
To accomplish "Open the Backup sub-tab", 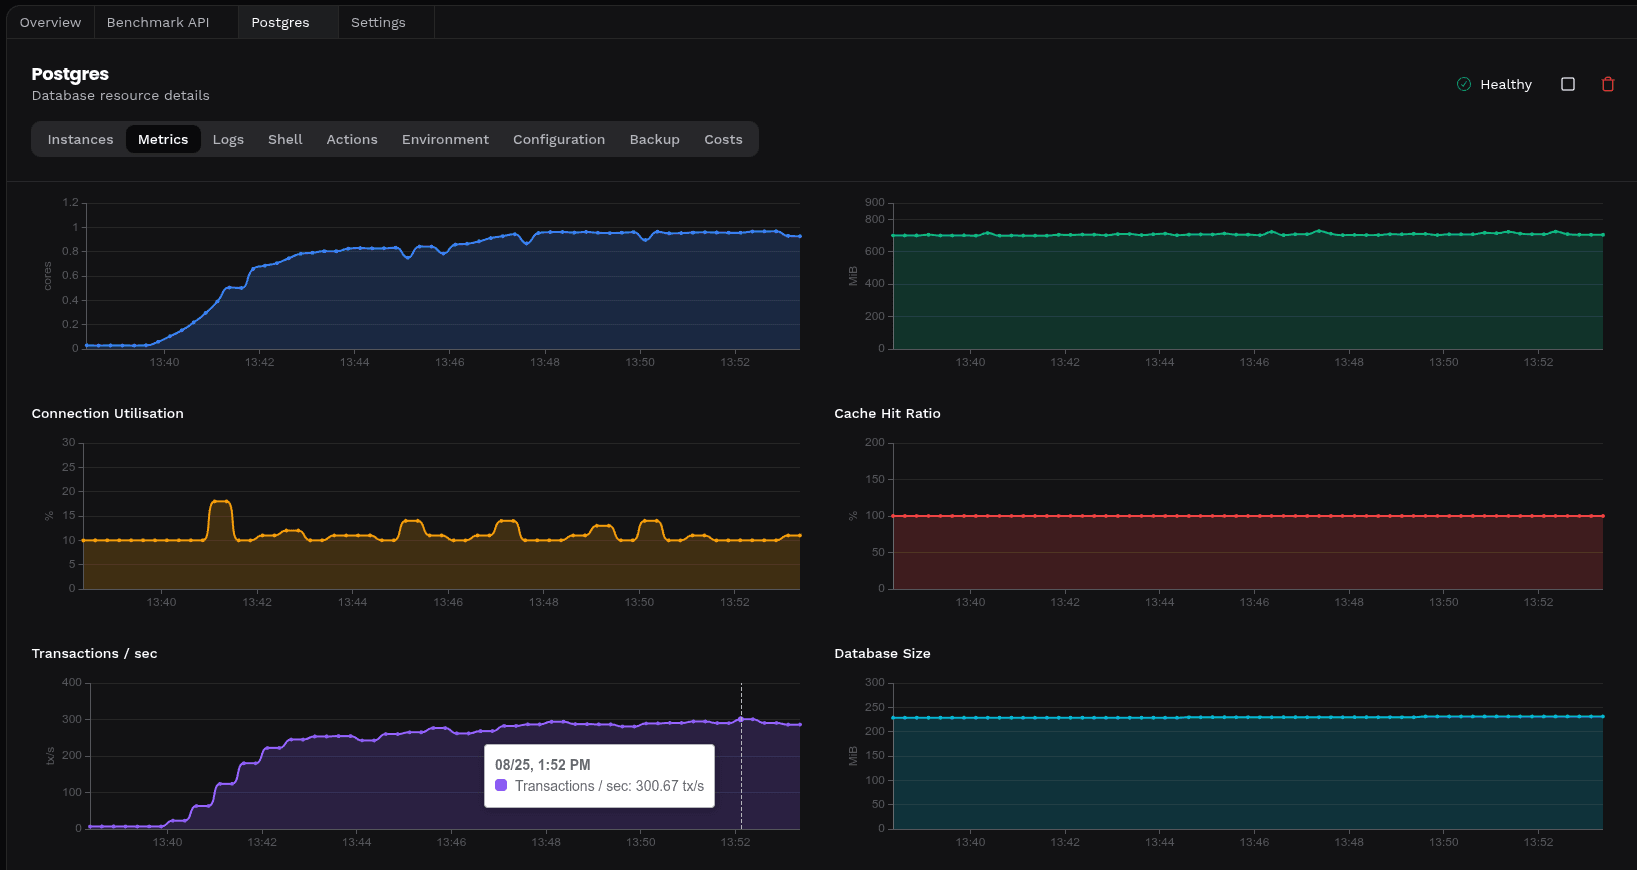I will click(x=655, y=139).
